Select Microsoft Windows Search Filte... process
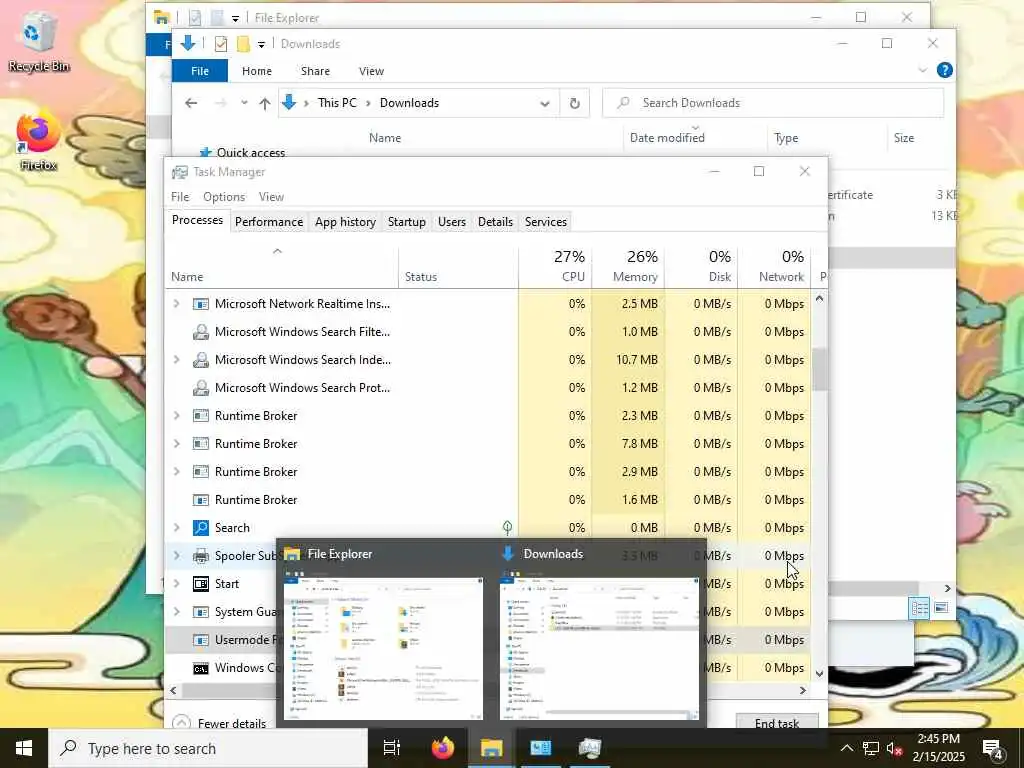Viewport: 1024px width, 768px height. (x=488, y=332)
